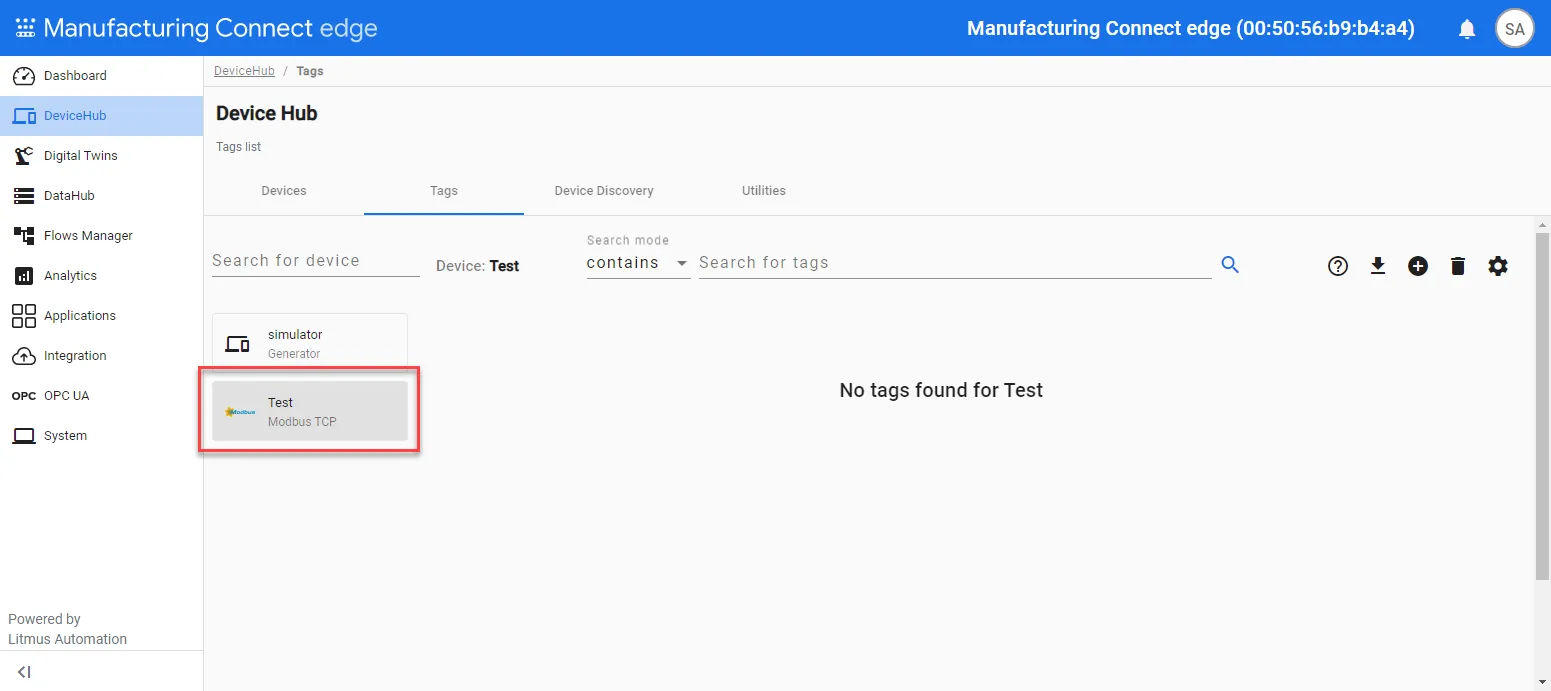Click the page vertical scrollbar
Screen dimensions: 1551x691
(1542, 405)
